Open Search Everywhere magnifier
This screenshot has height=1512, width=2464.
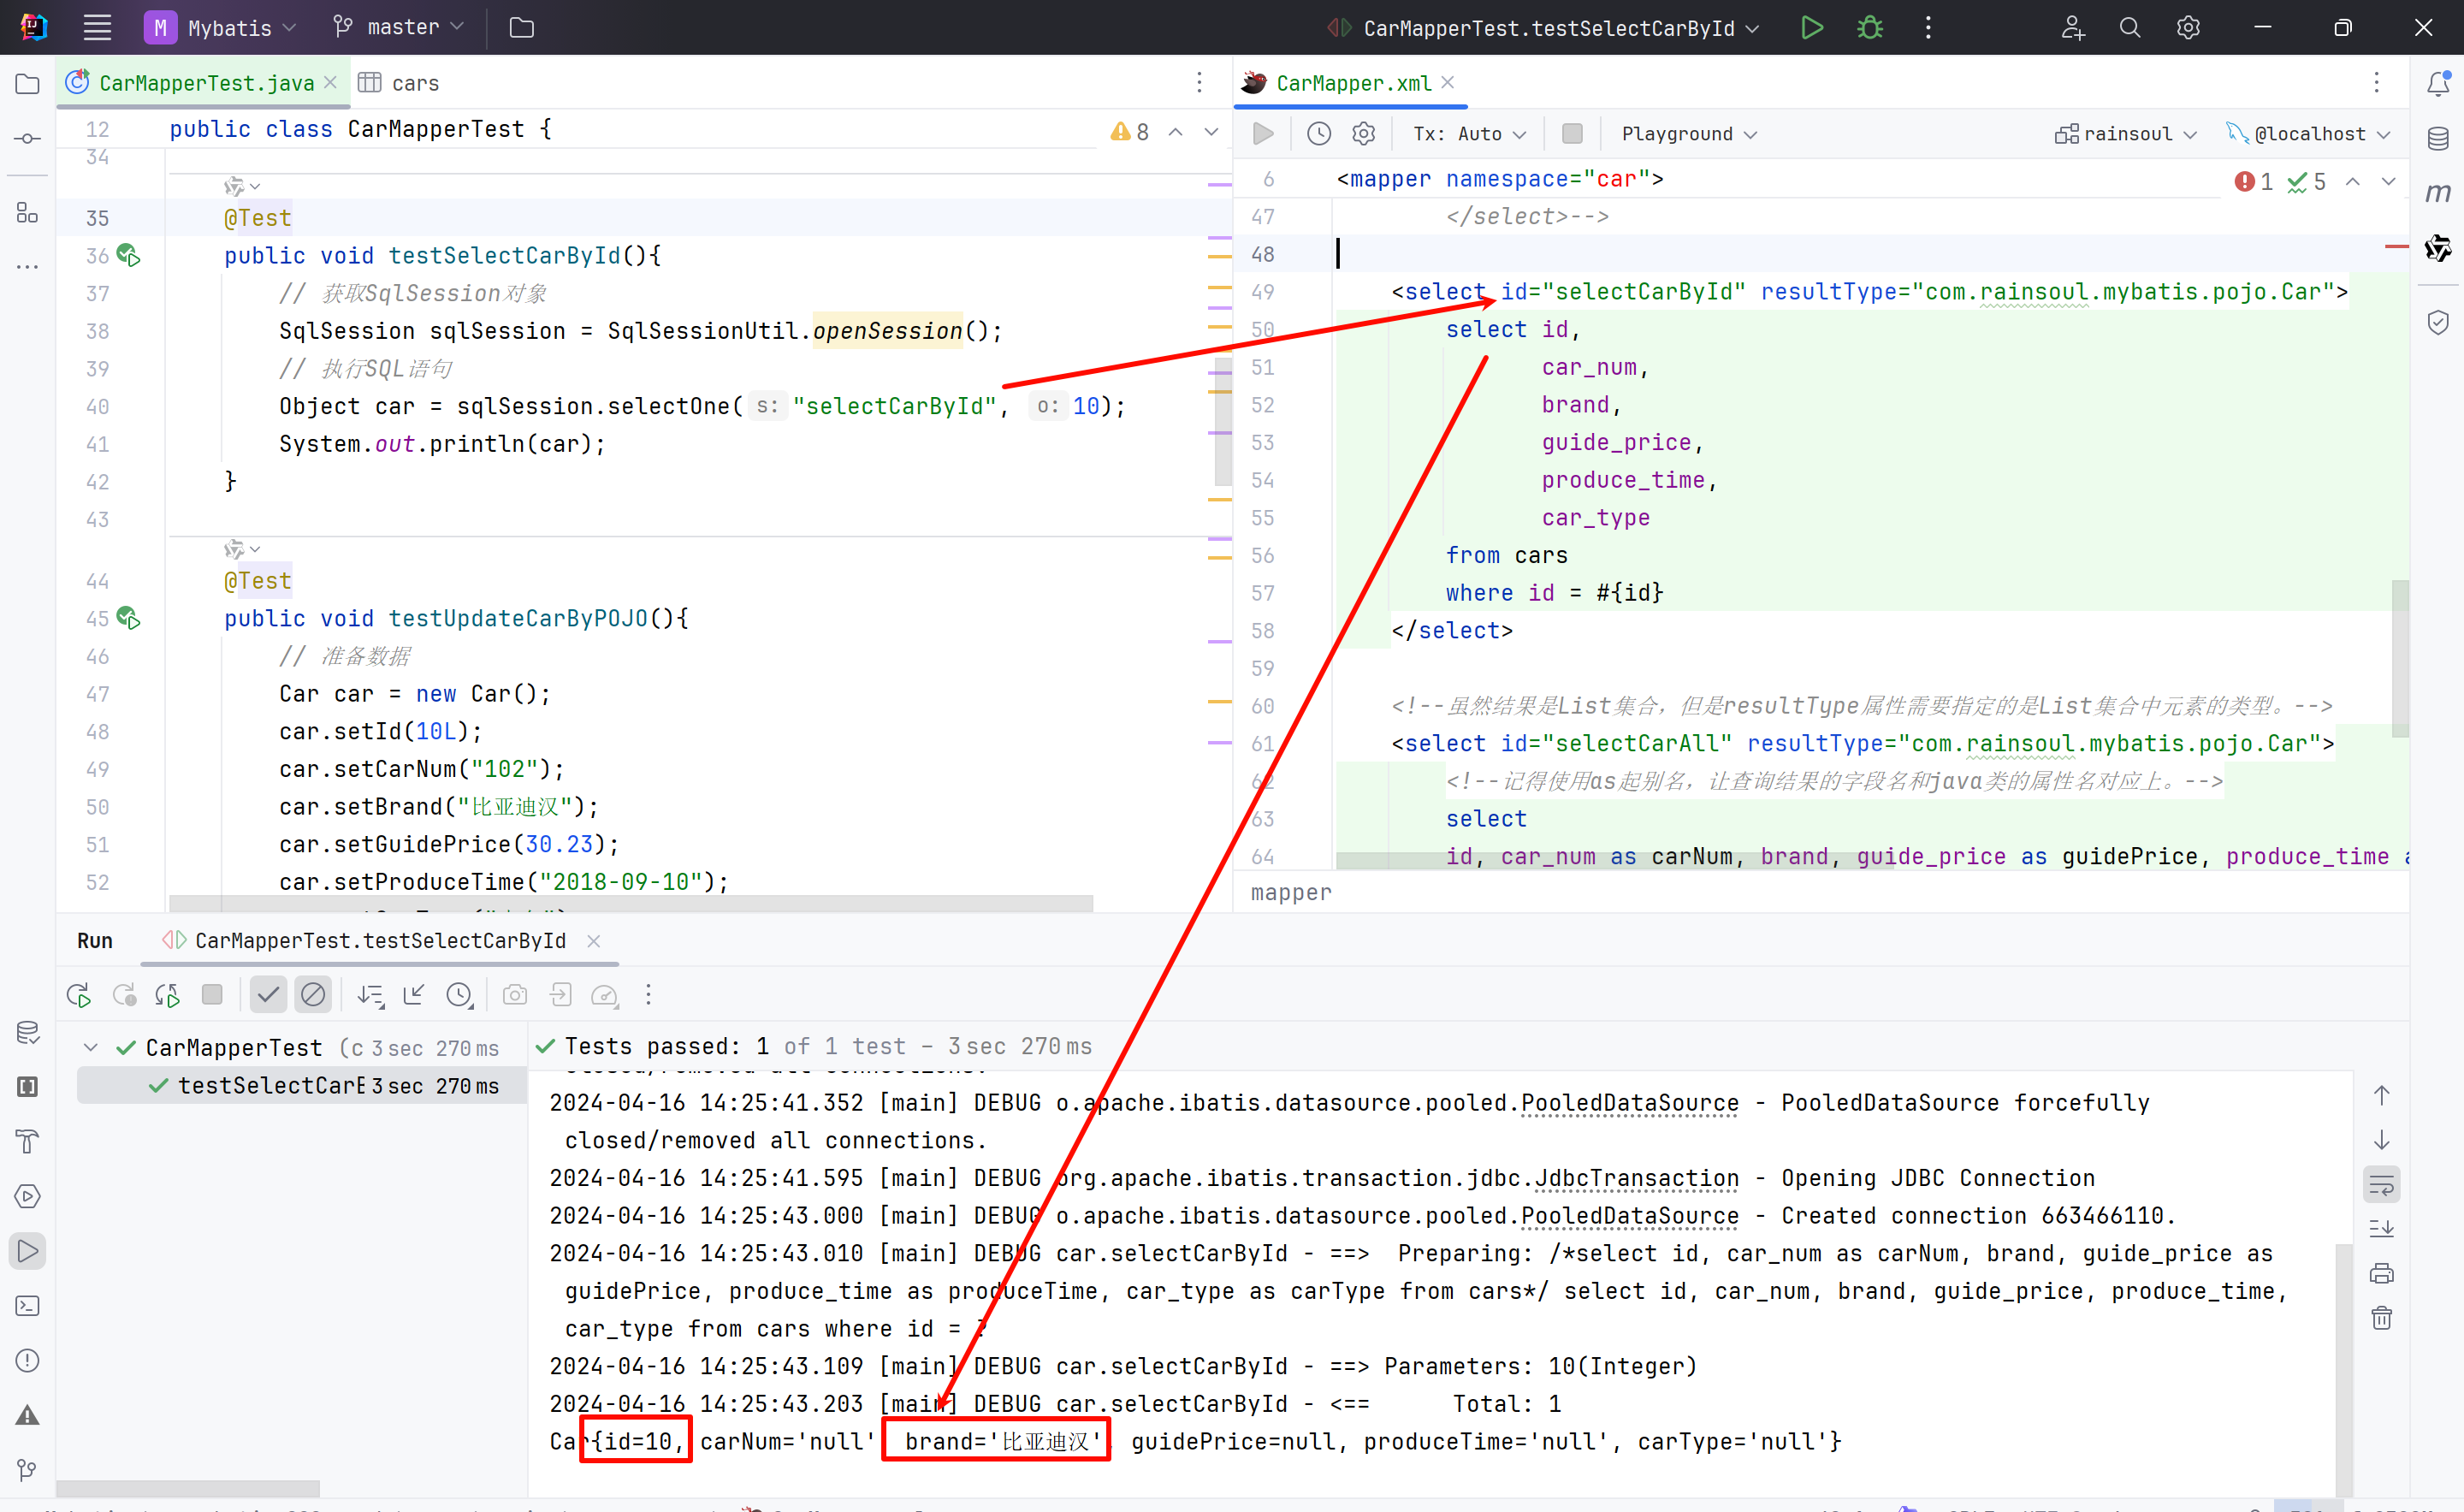tap(2130, 27)
